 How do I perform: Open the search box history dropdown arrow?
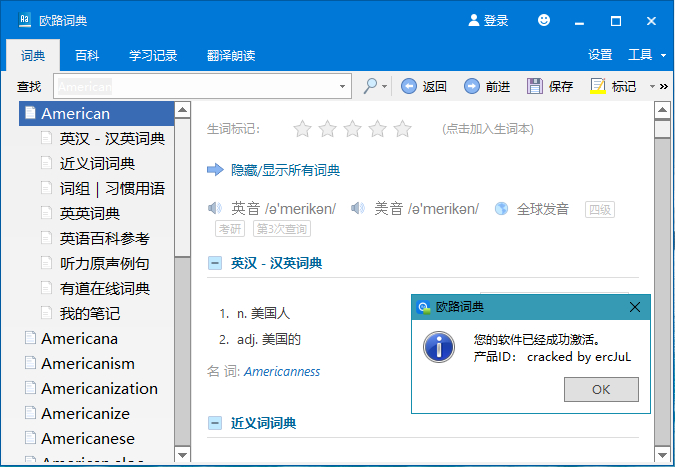pos(342,86)
